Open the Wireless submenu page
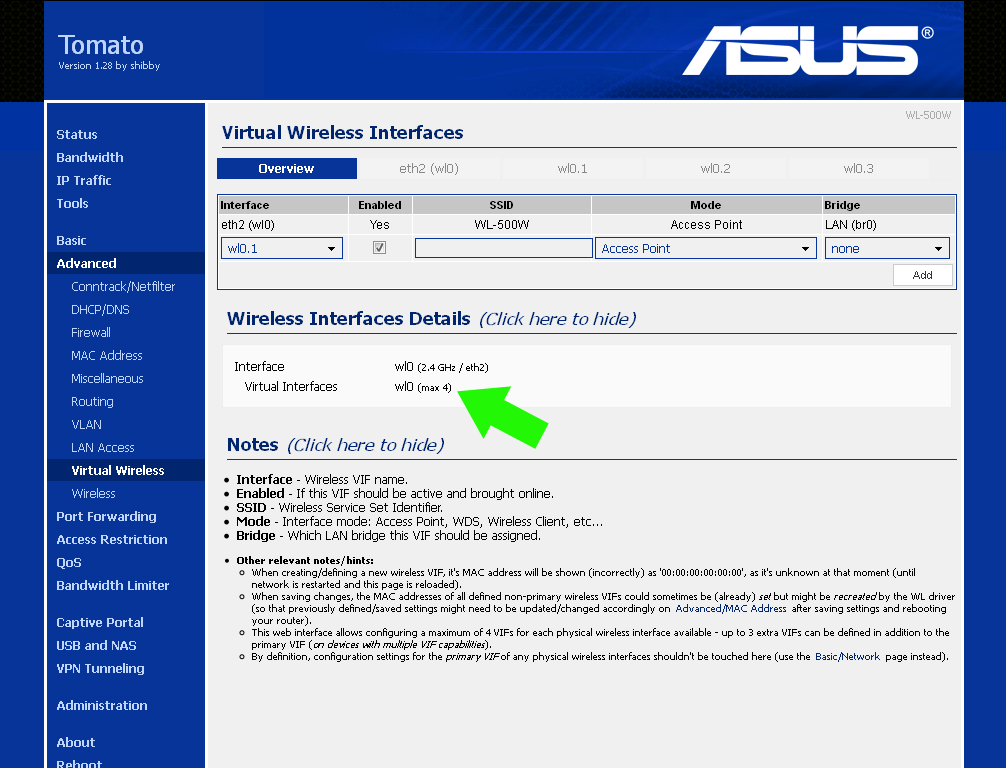 click(x=94, y=494)
